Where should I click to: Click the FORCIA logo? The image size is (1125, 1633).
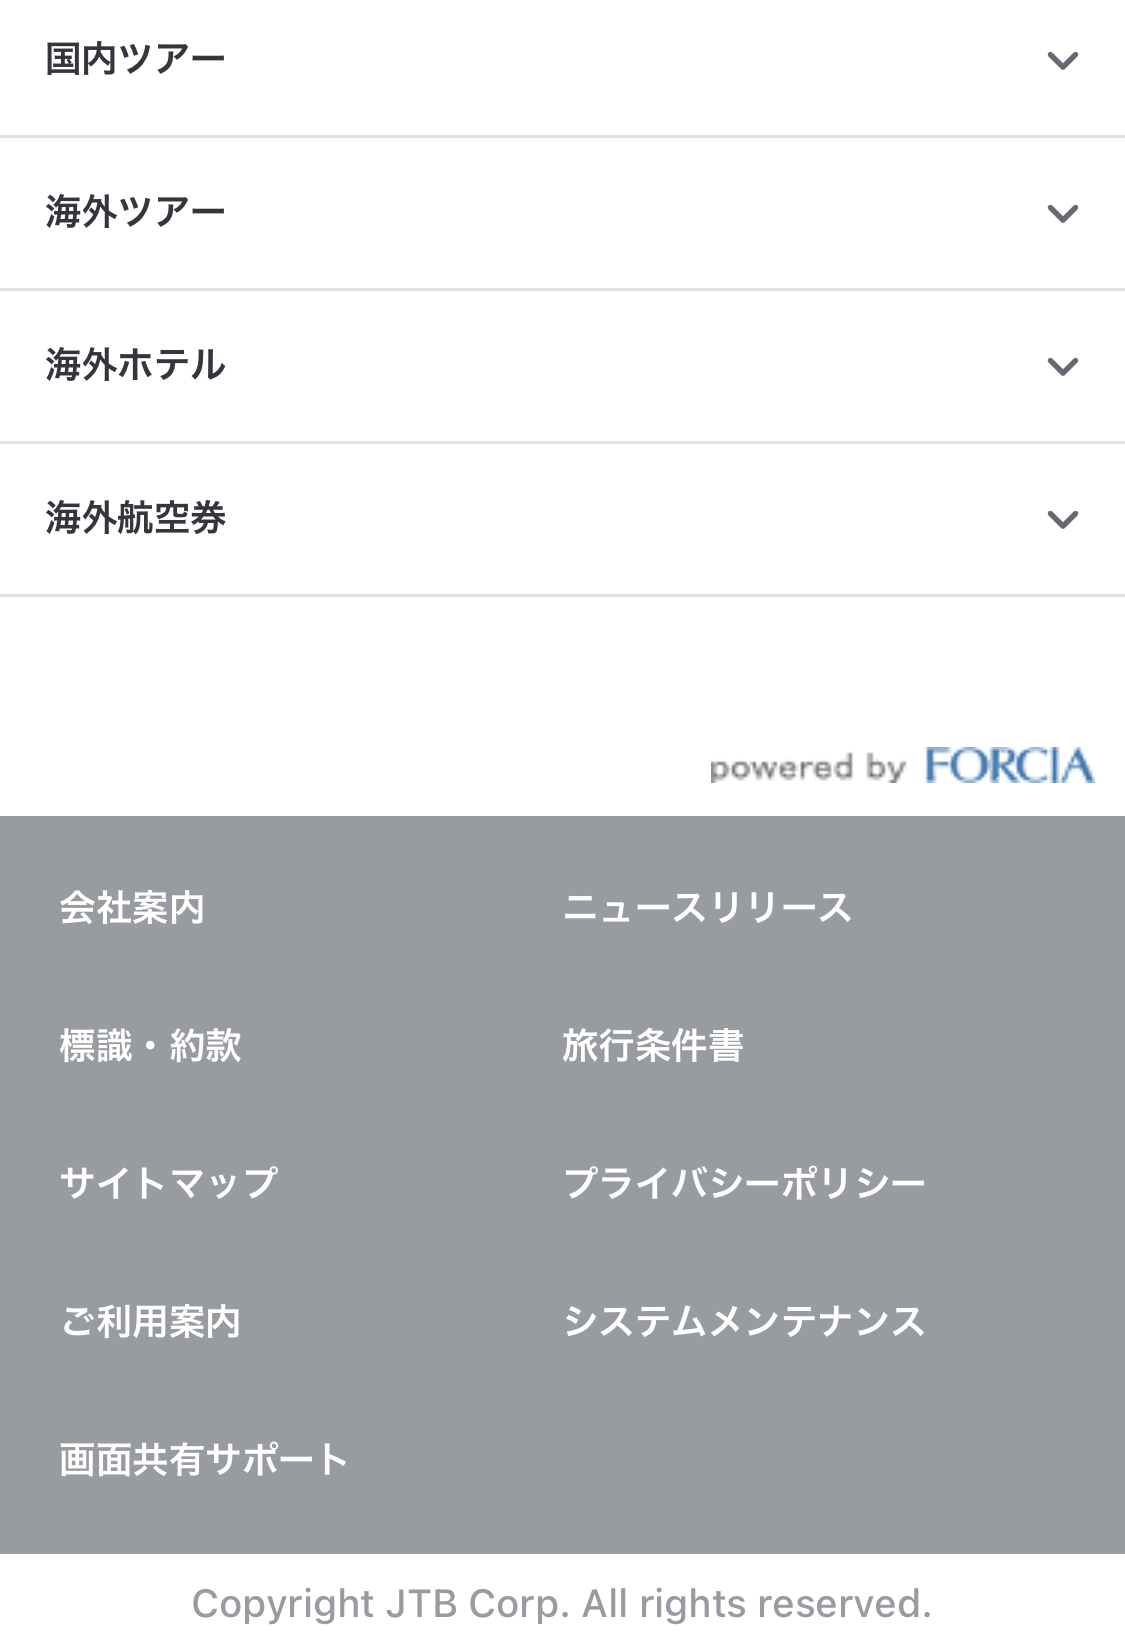click(x=1009, y=765)
